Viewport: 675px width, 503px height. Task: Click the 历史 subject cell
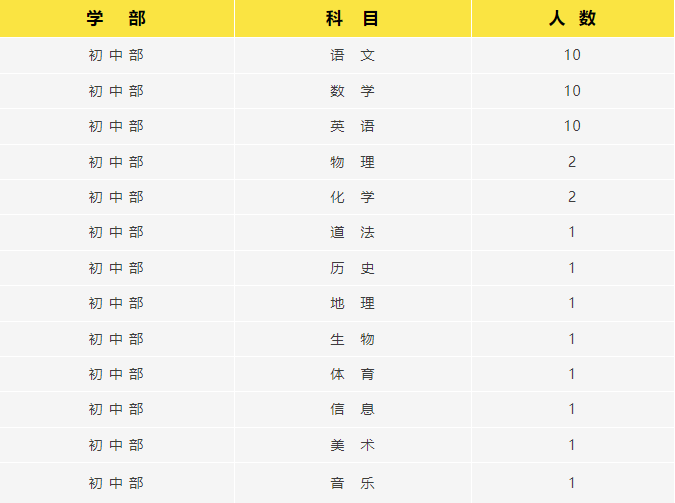[353, 268]
